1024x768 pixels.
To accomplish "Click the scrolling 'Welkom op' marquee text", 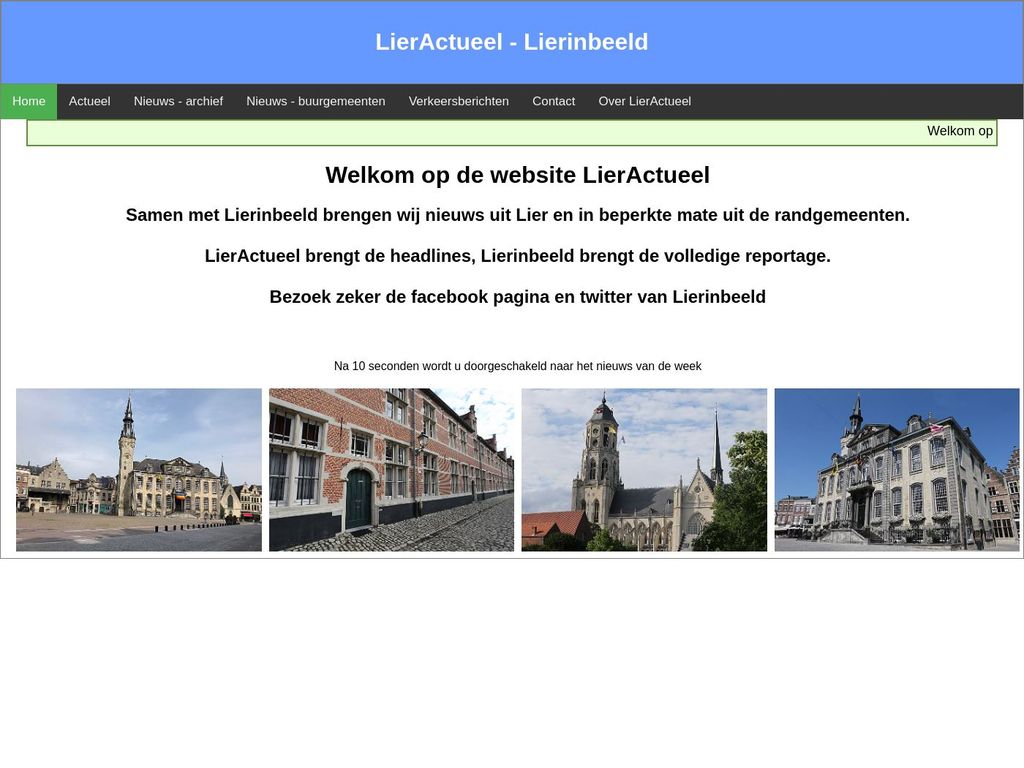I will click(x=960, y=131).
